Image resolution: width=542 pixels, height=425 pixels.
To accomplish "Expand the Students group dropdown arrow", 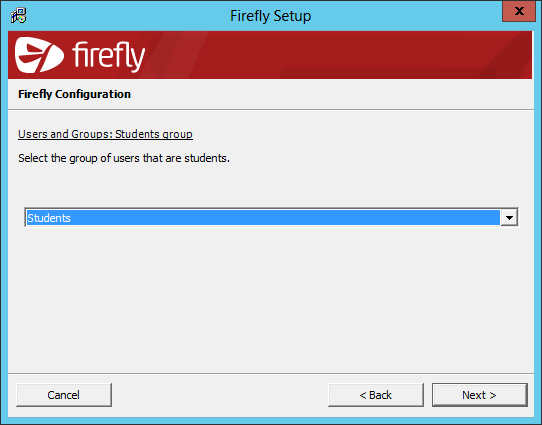I will [509, 218].
